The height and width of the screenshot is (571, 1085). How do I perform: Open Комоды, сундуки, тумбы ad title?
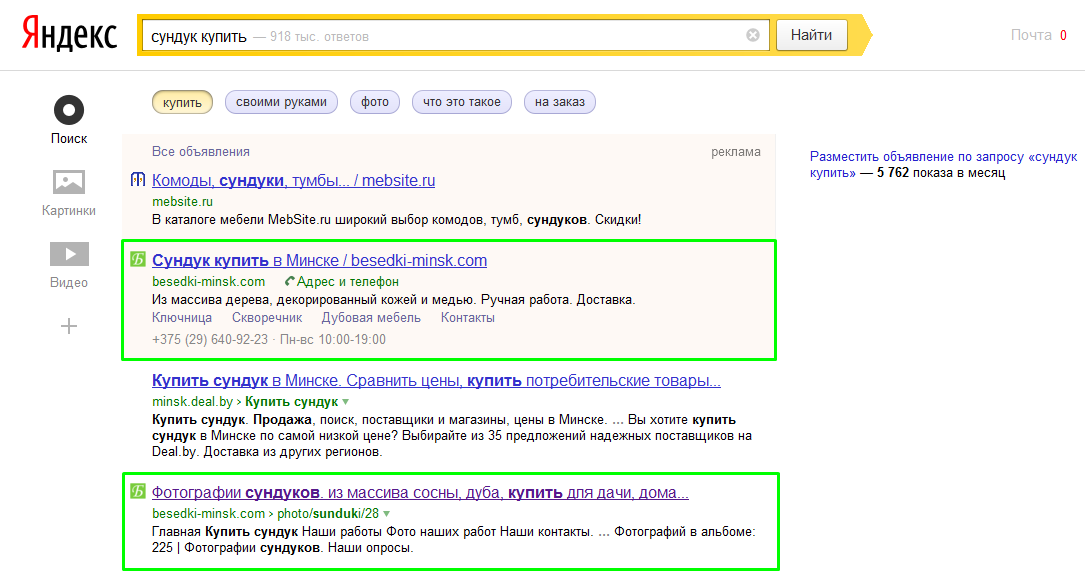(x=293, y=181)
